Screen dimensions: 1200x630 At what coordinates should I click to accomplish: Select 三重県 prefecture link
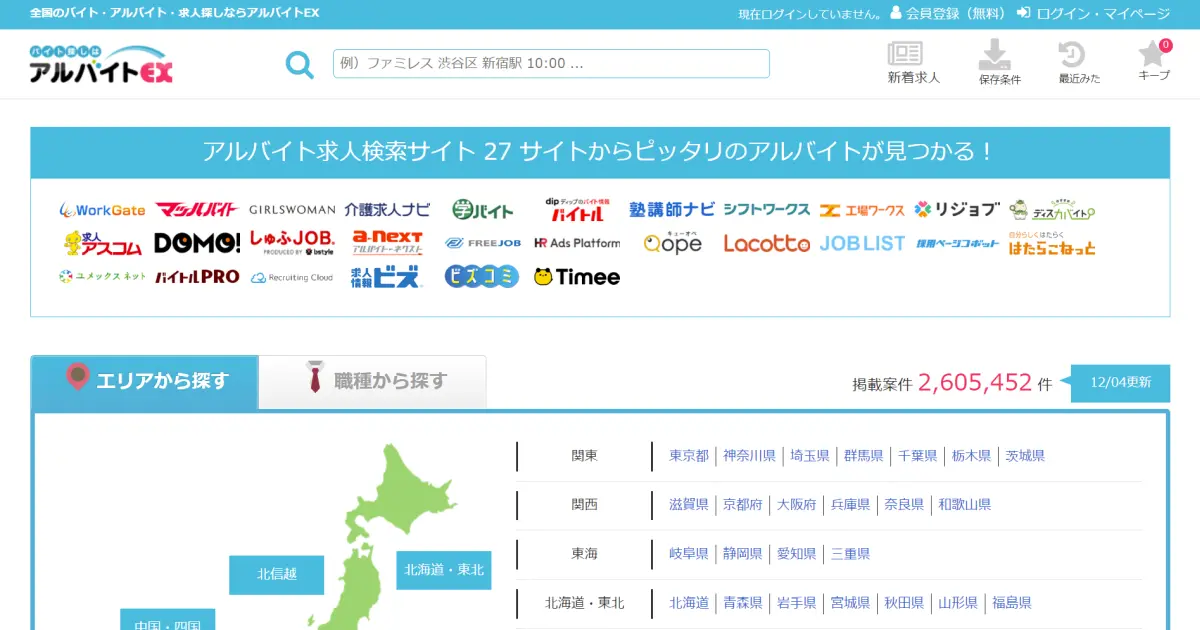click(851, 554)
